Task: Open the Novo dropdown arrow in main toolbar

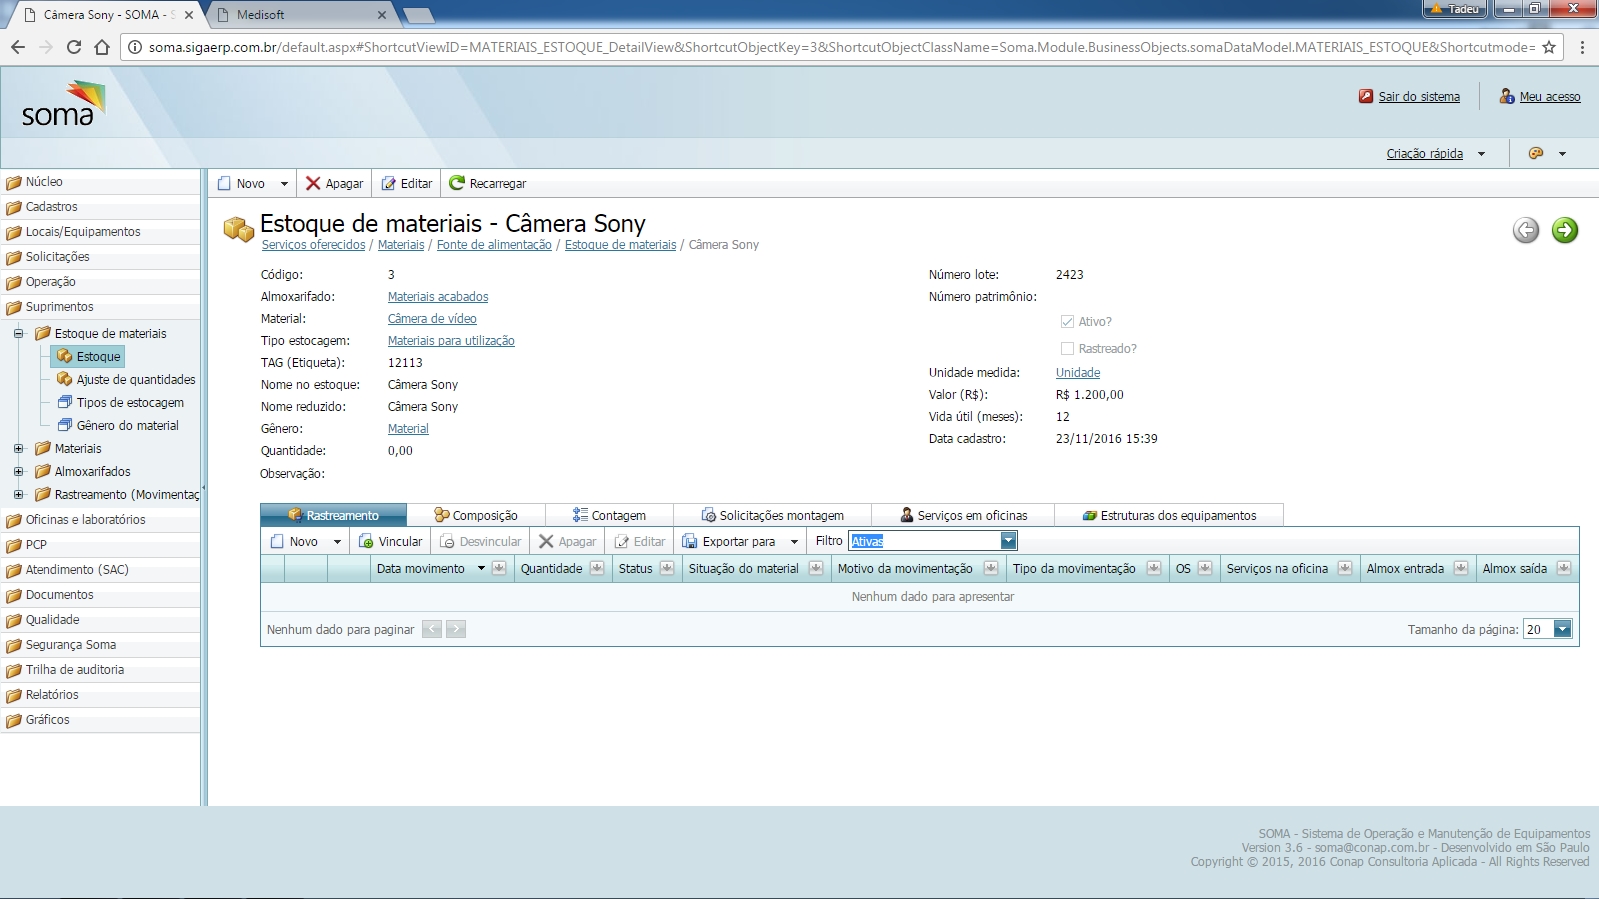Action: click(284, 183)
